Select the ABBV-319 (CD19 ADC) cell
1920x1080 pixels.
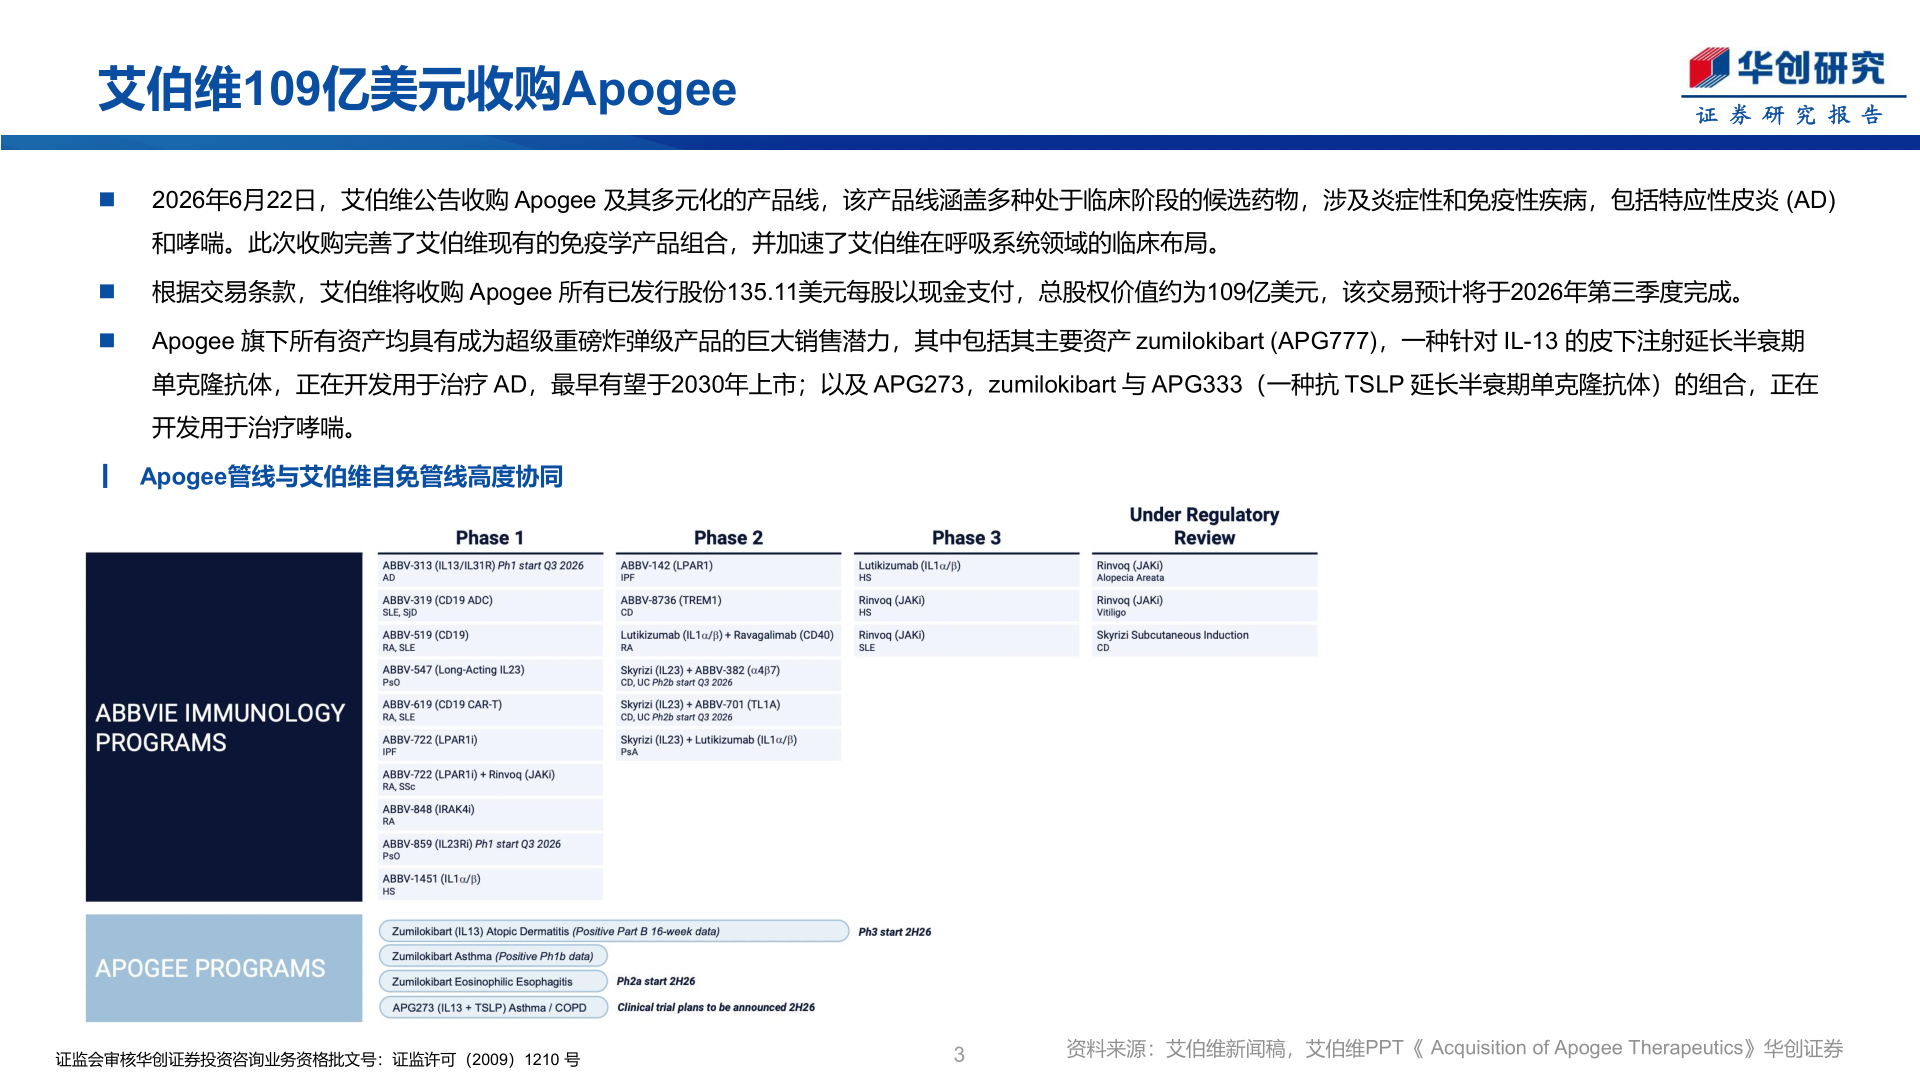[490, 606]
